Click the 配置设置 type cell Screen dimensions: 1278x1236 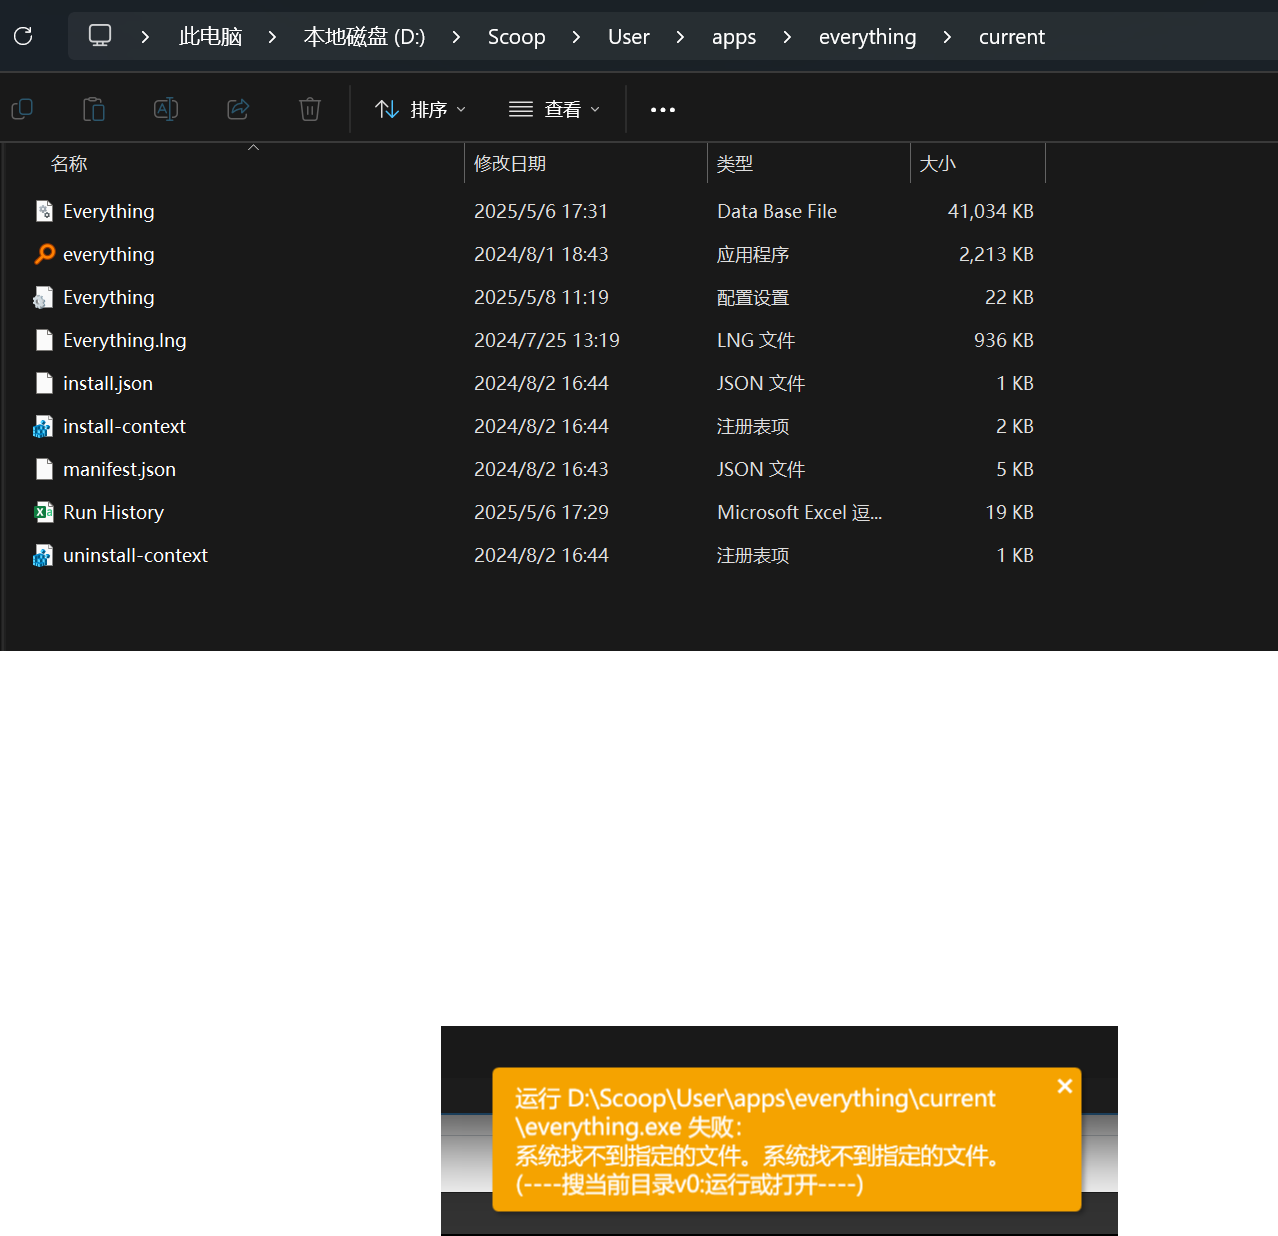(x=753, y=297)
